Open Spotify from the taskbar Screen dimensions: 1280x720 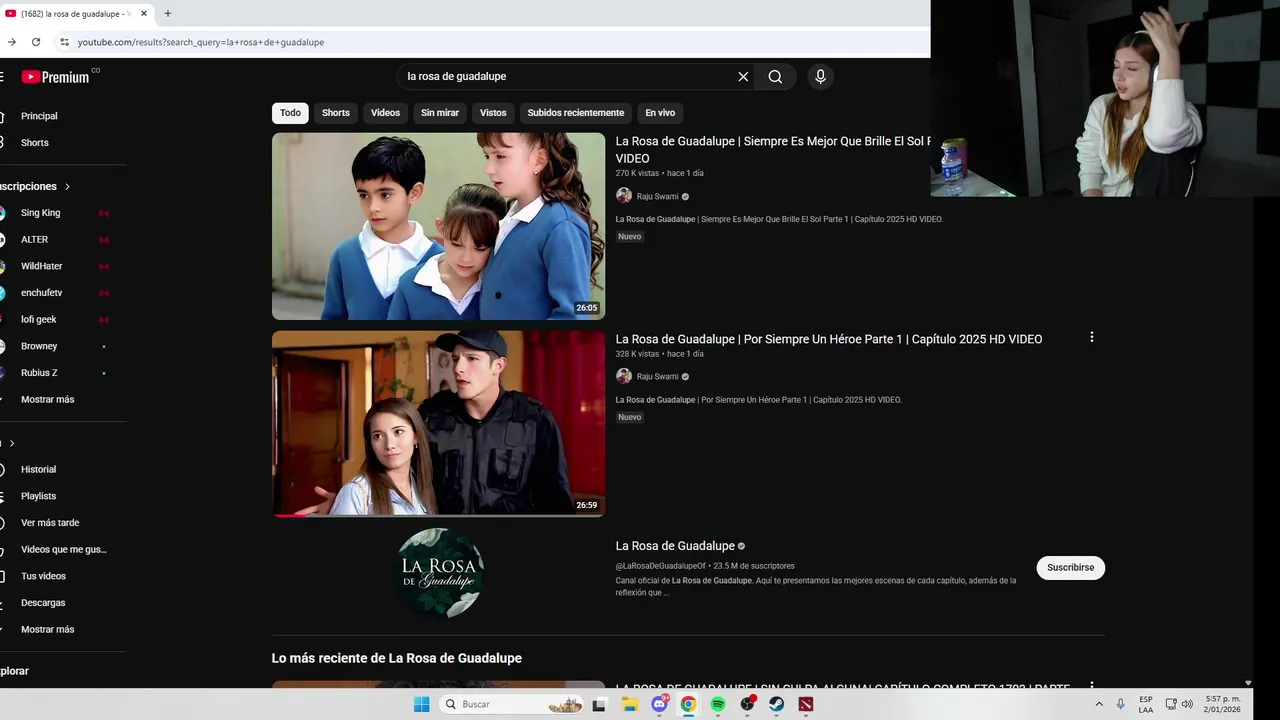718,704
